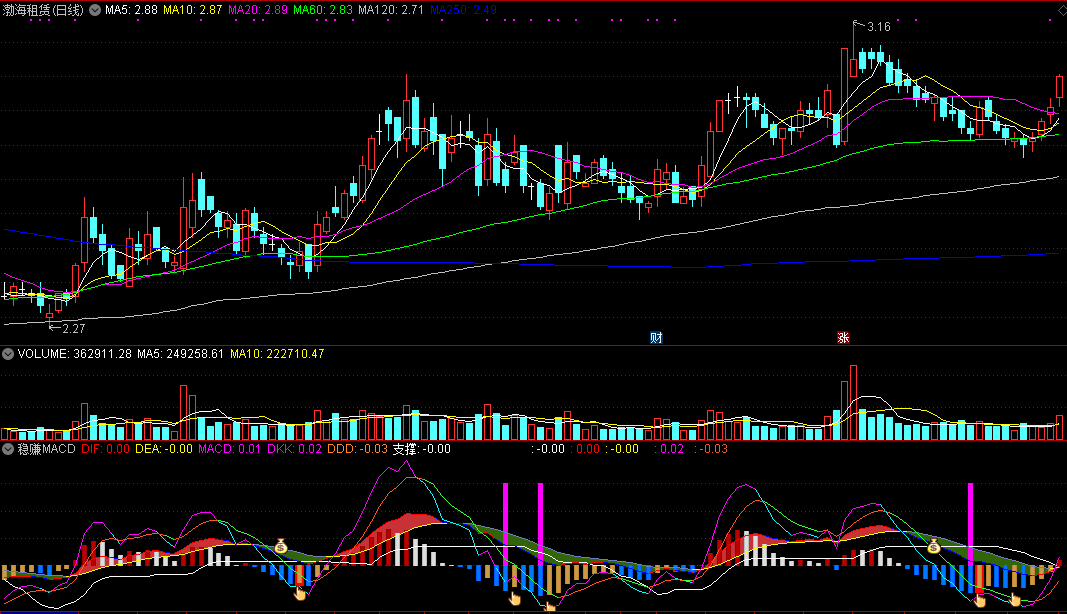Click the red 涨 limit-up marker
The width and height of the screenshot is (1067, 614).
point(843,338)
